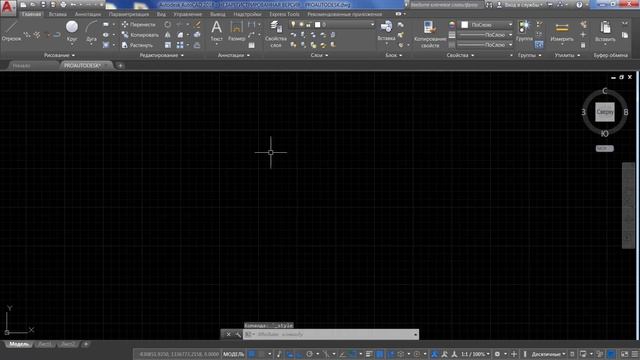Expand the Утилиты panel
The image size is (640, 360).
click(x=567, y=55)
